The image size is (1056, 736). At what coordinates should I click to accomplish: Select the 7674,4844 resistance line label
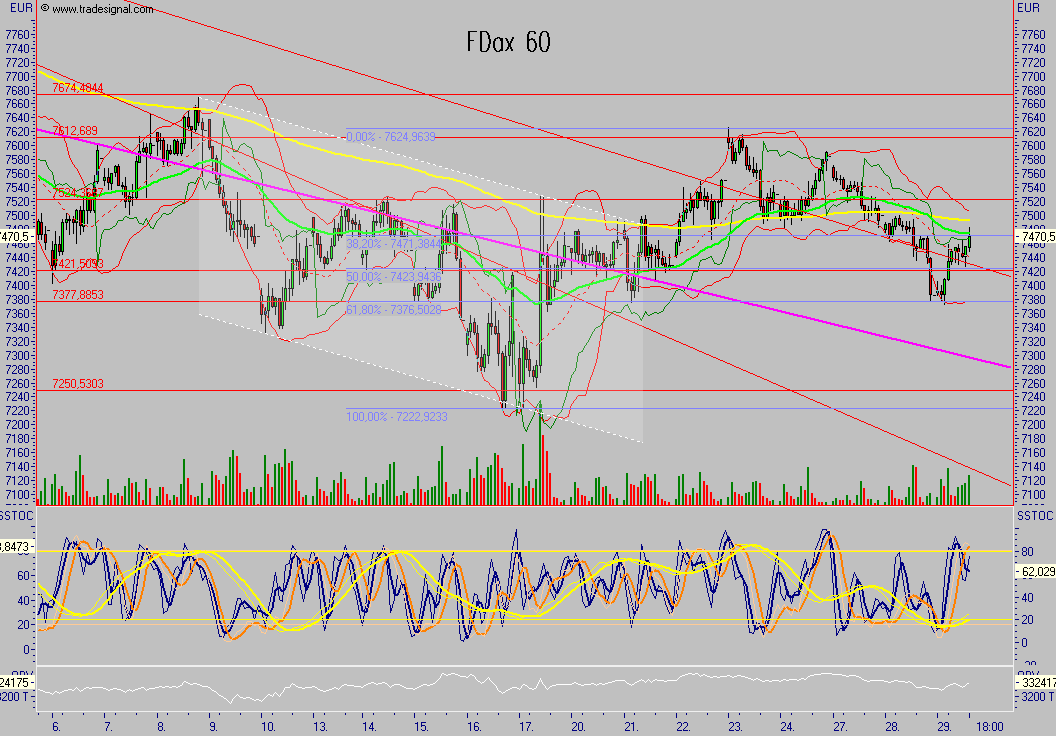click(x=77, y=88)
